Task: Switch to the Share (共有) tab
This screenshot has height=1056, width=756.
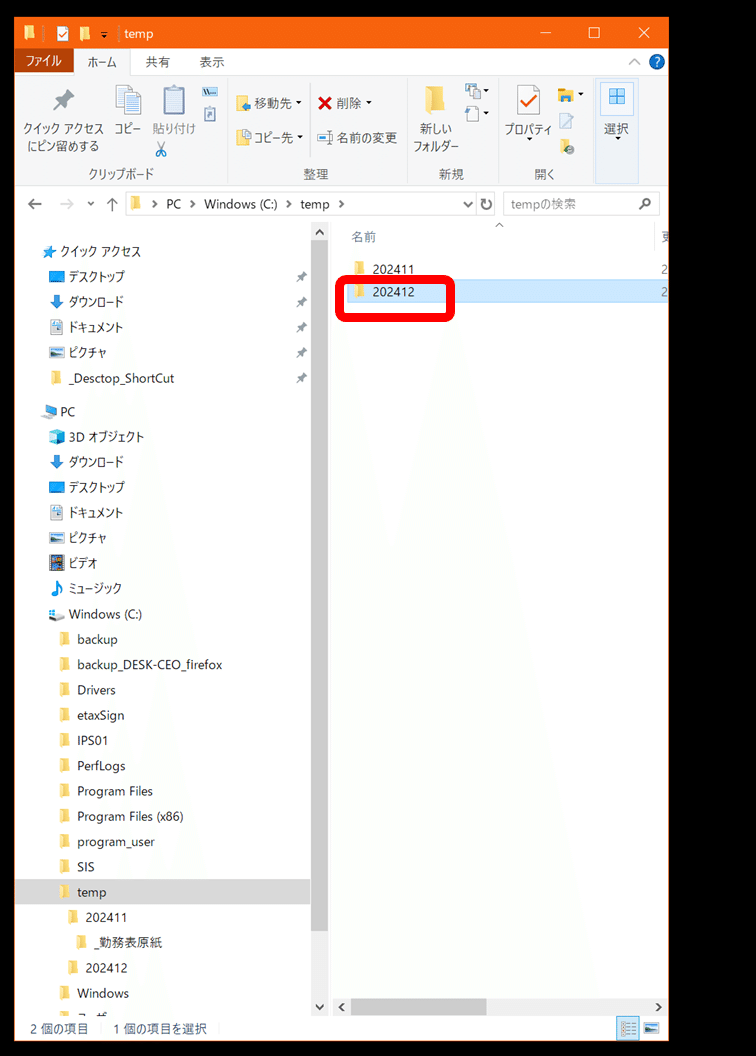Action: (x=158, y=62)
